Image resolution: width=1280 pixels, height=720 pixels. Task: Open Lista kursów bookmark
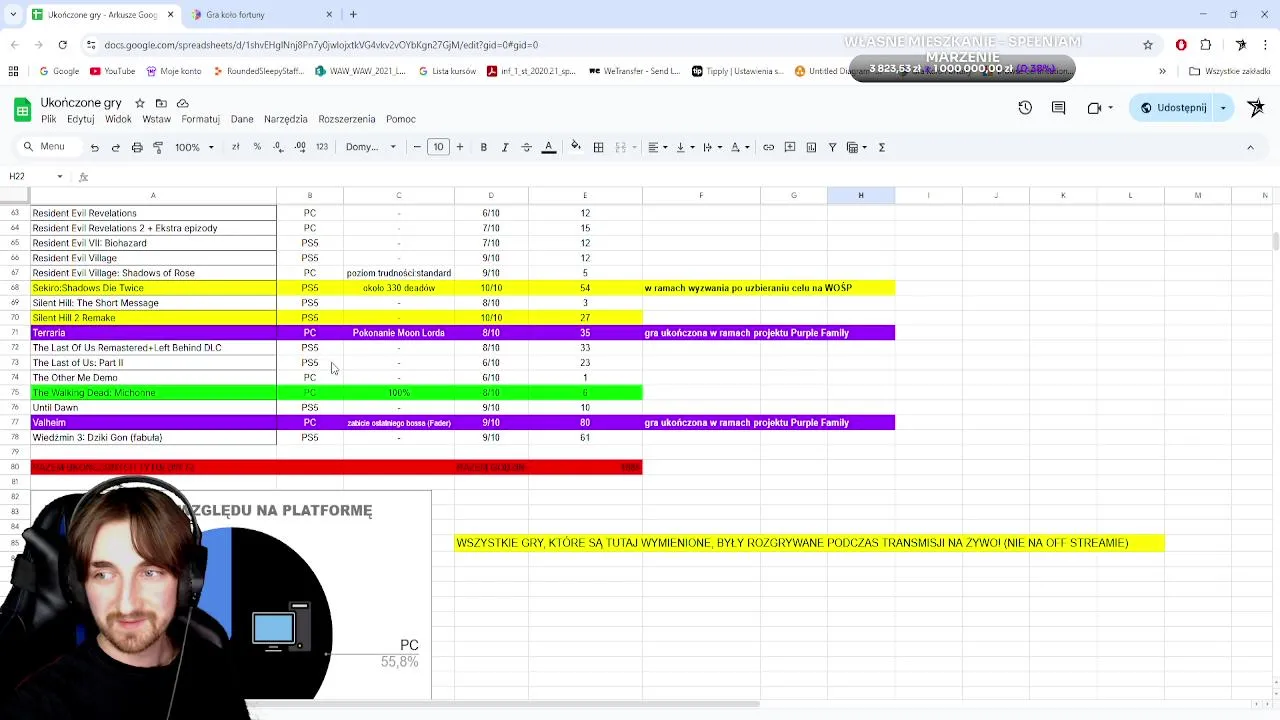447,71
